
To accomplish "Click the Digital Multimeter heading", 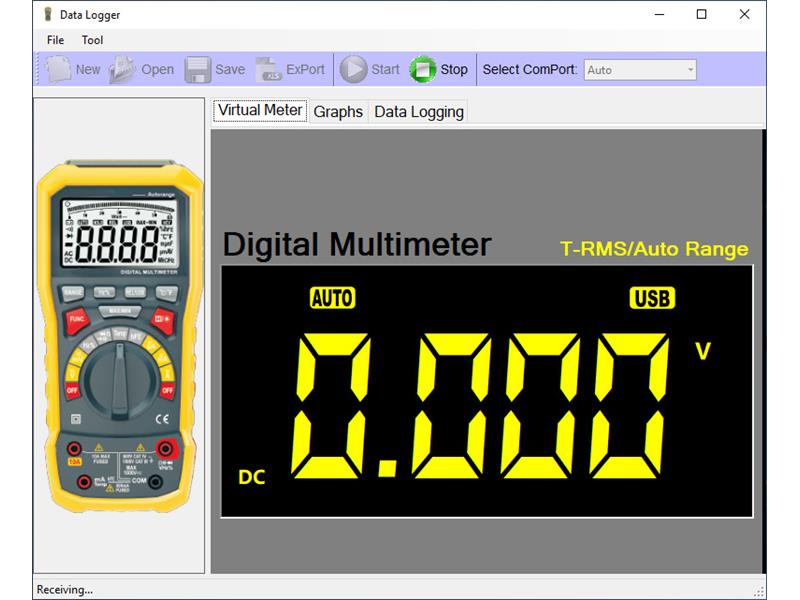I will [x=357, y=244].
